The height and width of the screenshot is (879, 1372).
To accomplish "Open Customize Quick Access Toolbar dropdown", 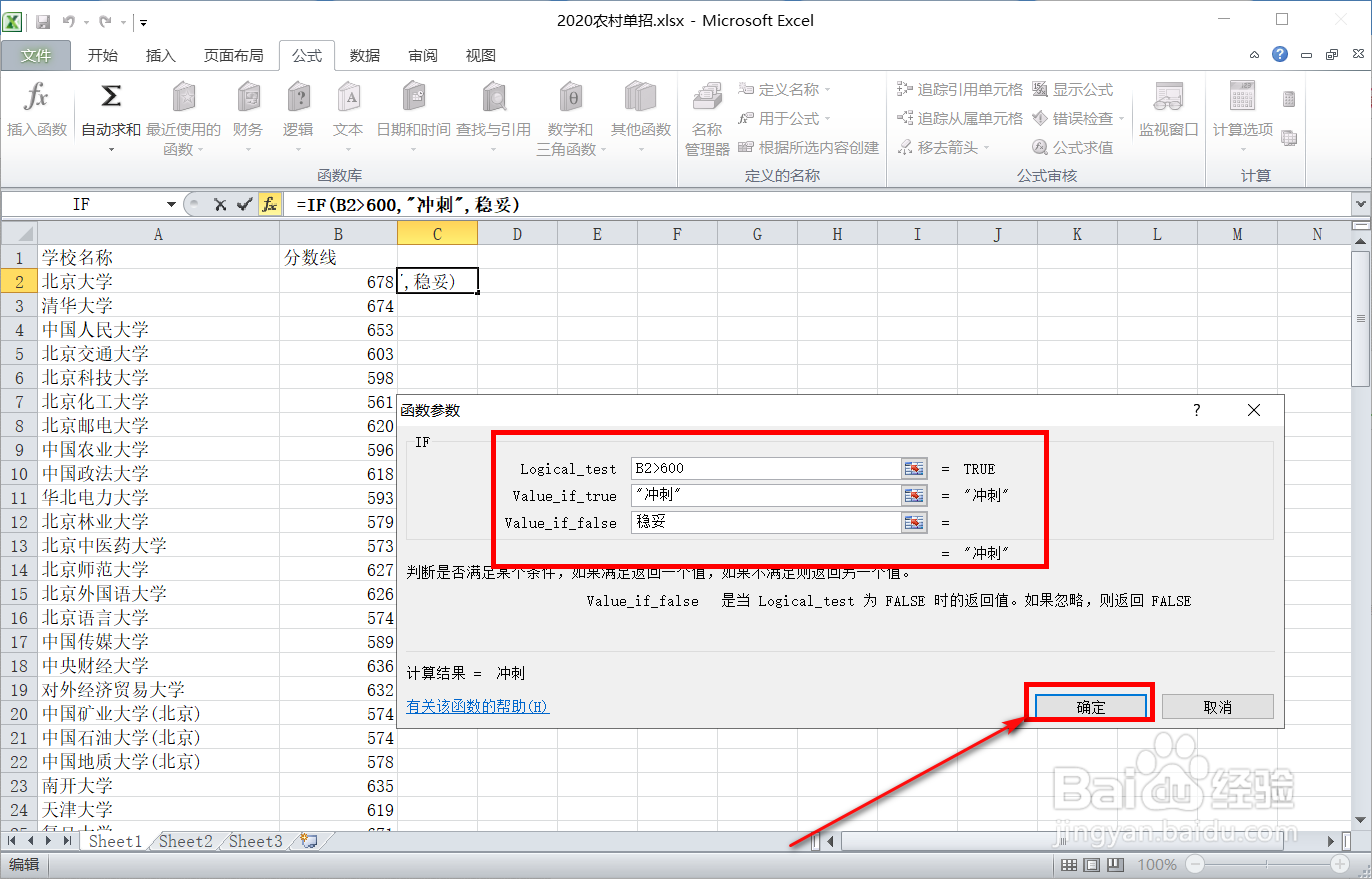I will pos(144,21).
